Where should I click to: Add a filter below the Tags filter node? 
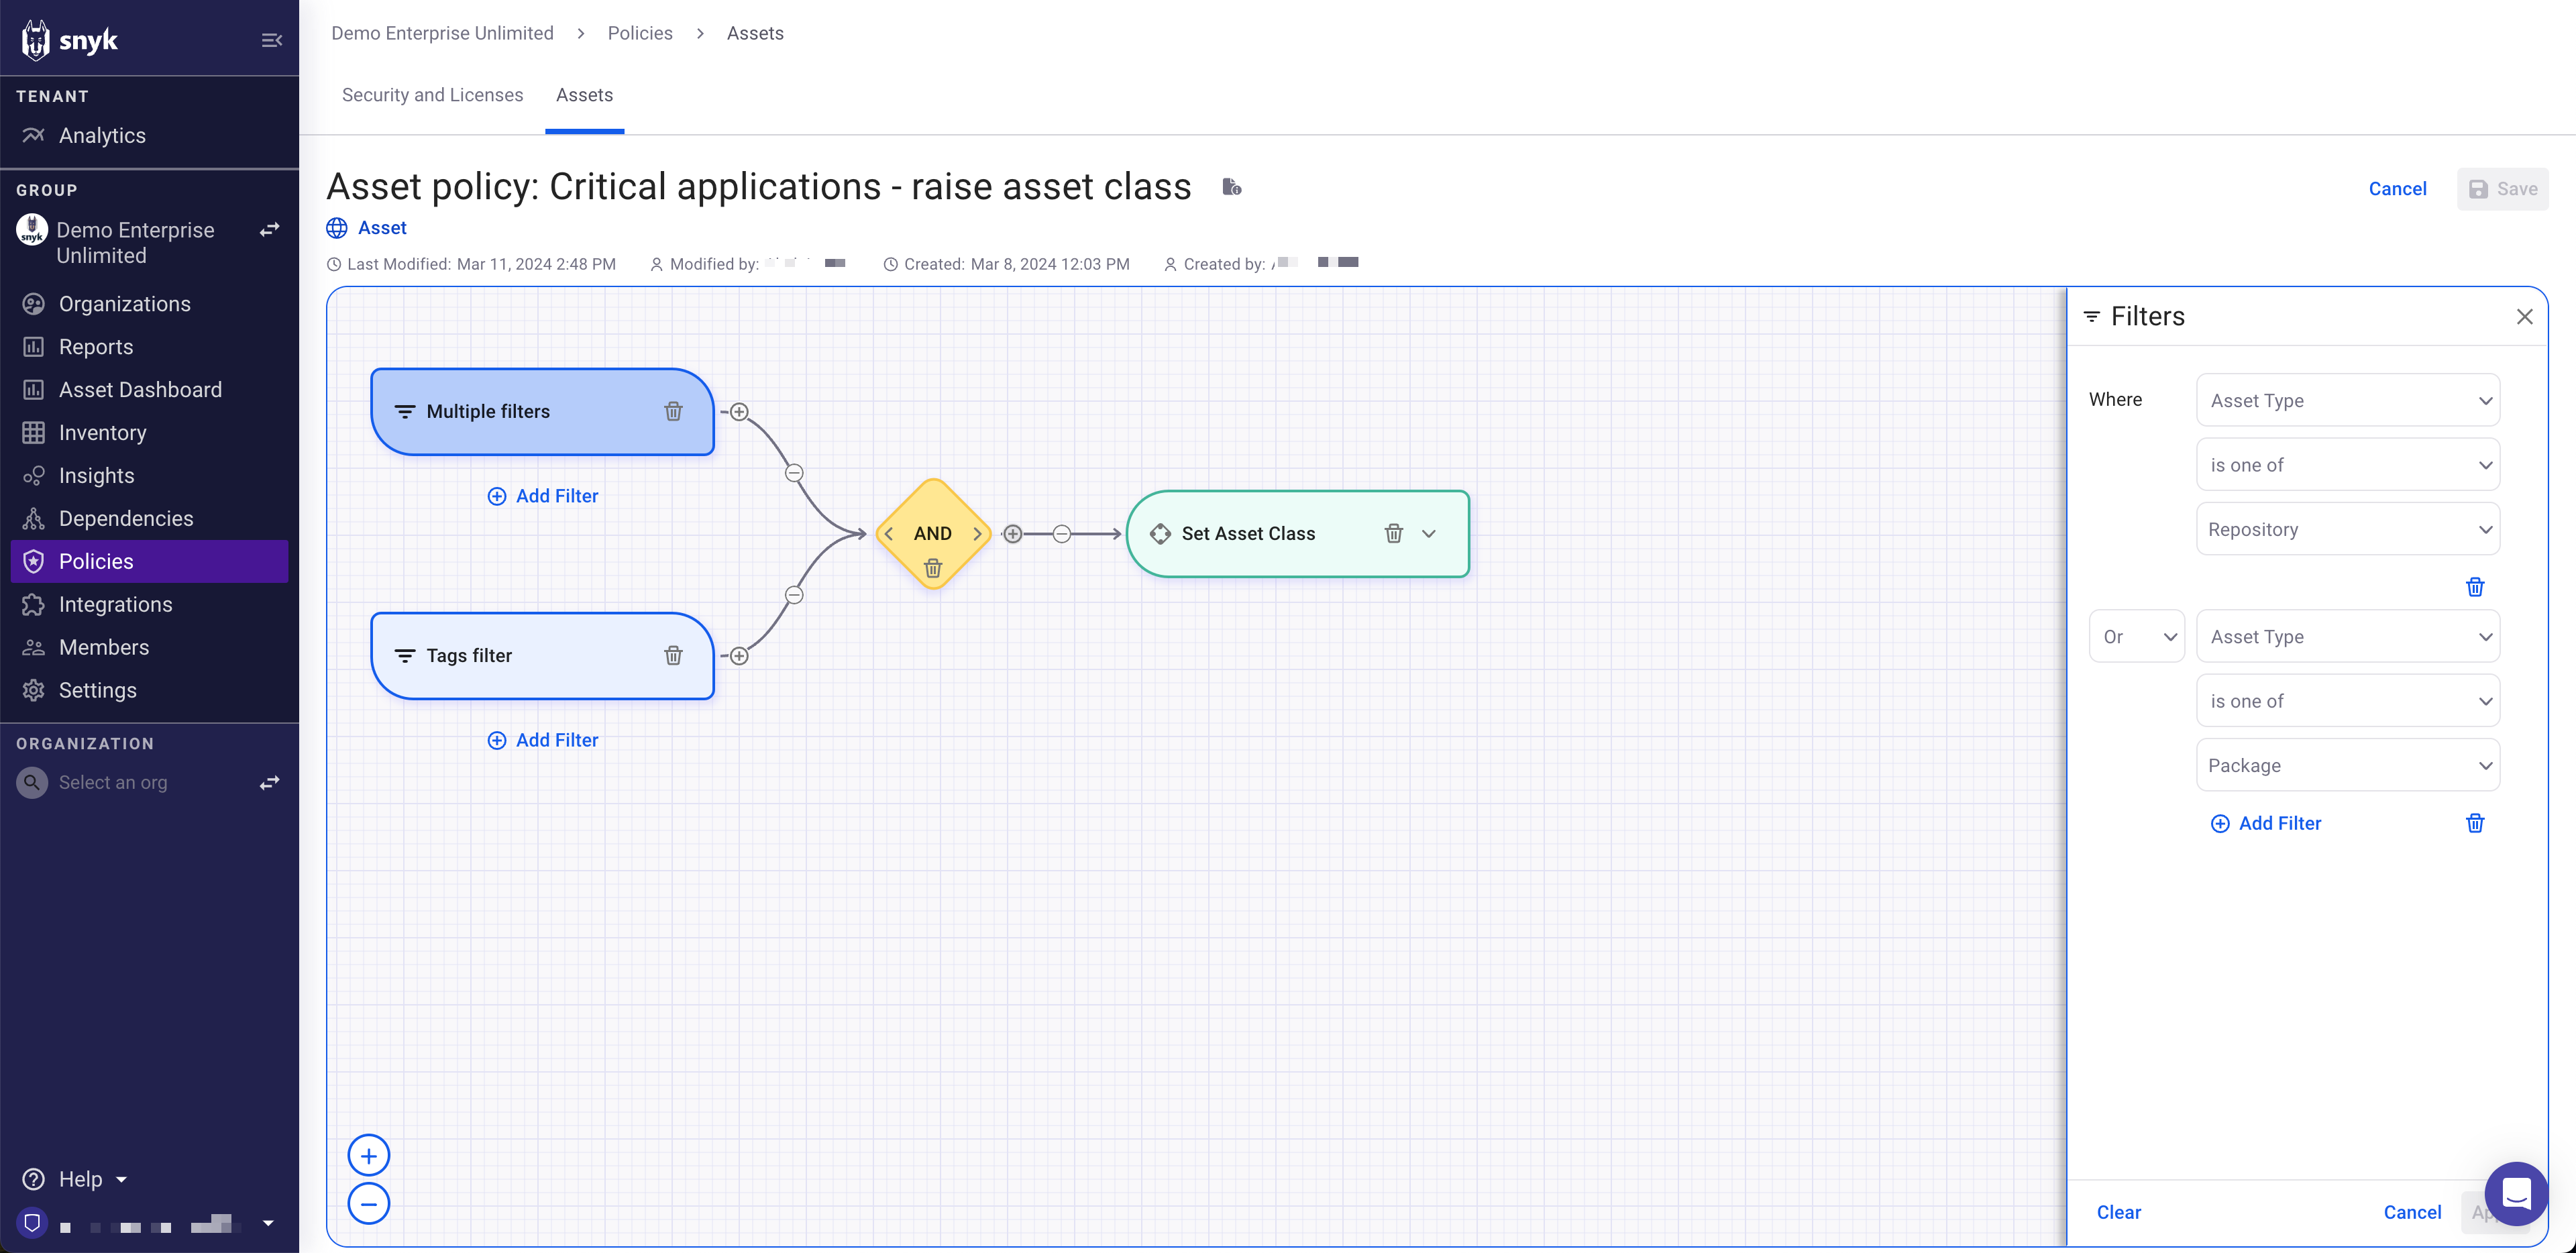(543, 740)
